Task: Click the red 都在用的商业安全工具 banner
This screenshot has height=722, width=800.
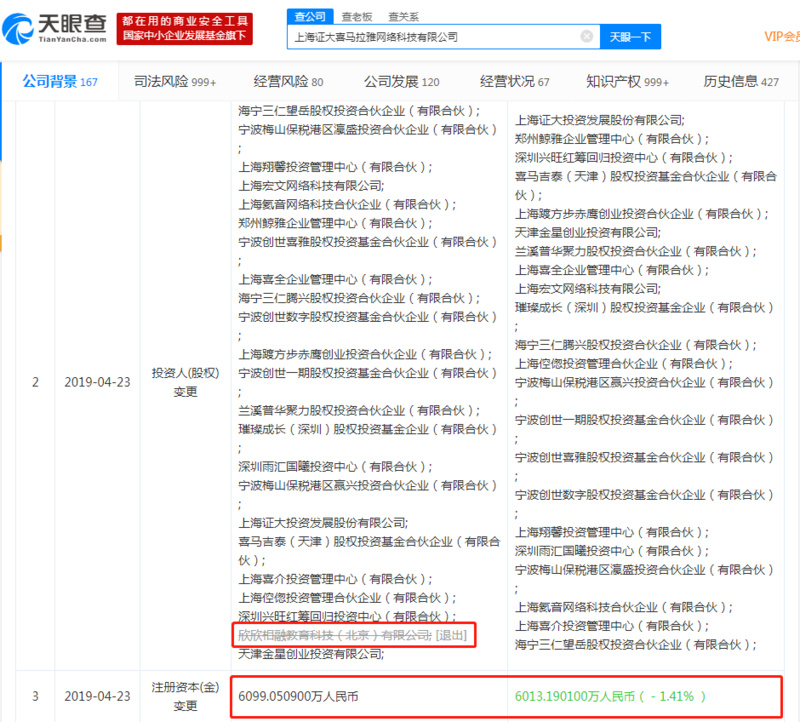Action: (184, 29)
